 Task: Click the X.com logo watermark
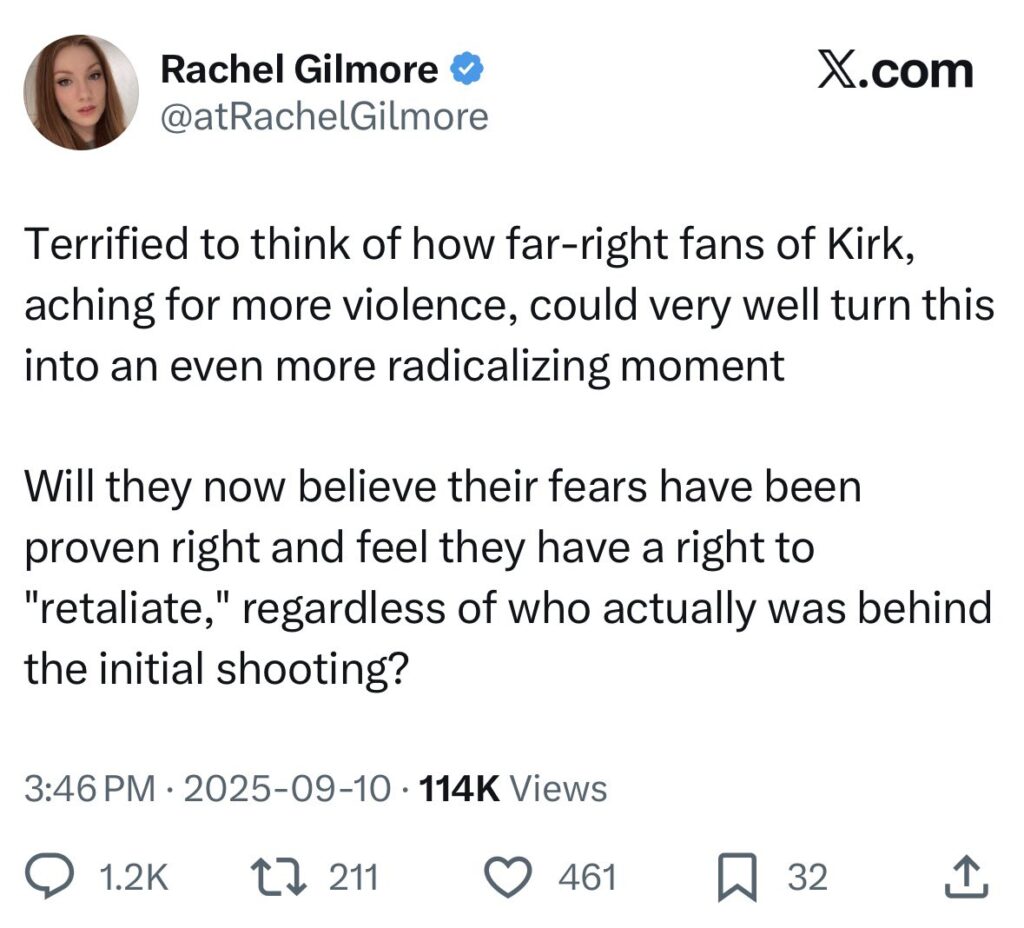pos(894,72)
